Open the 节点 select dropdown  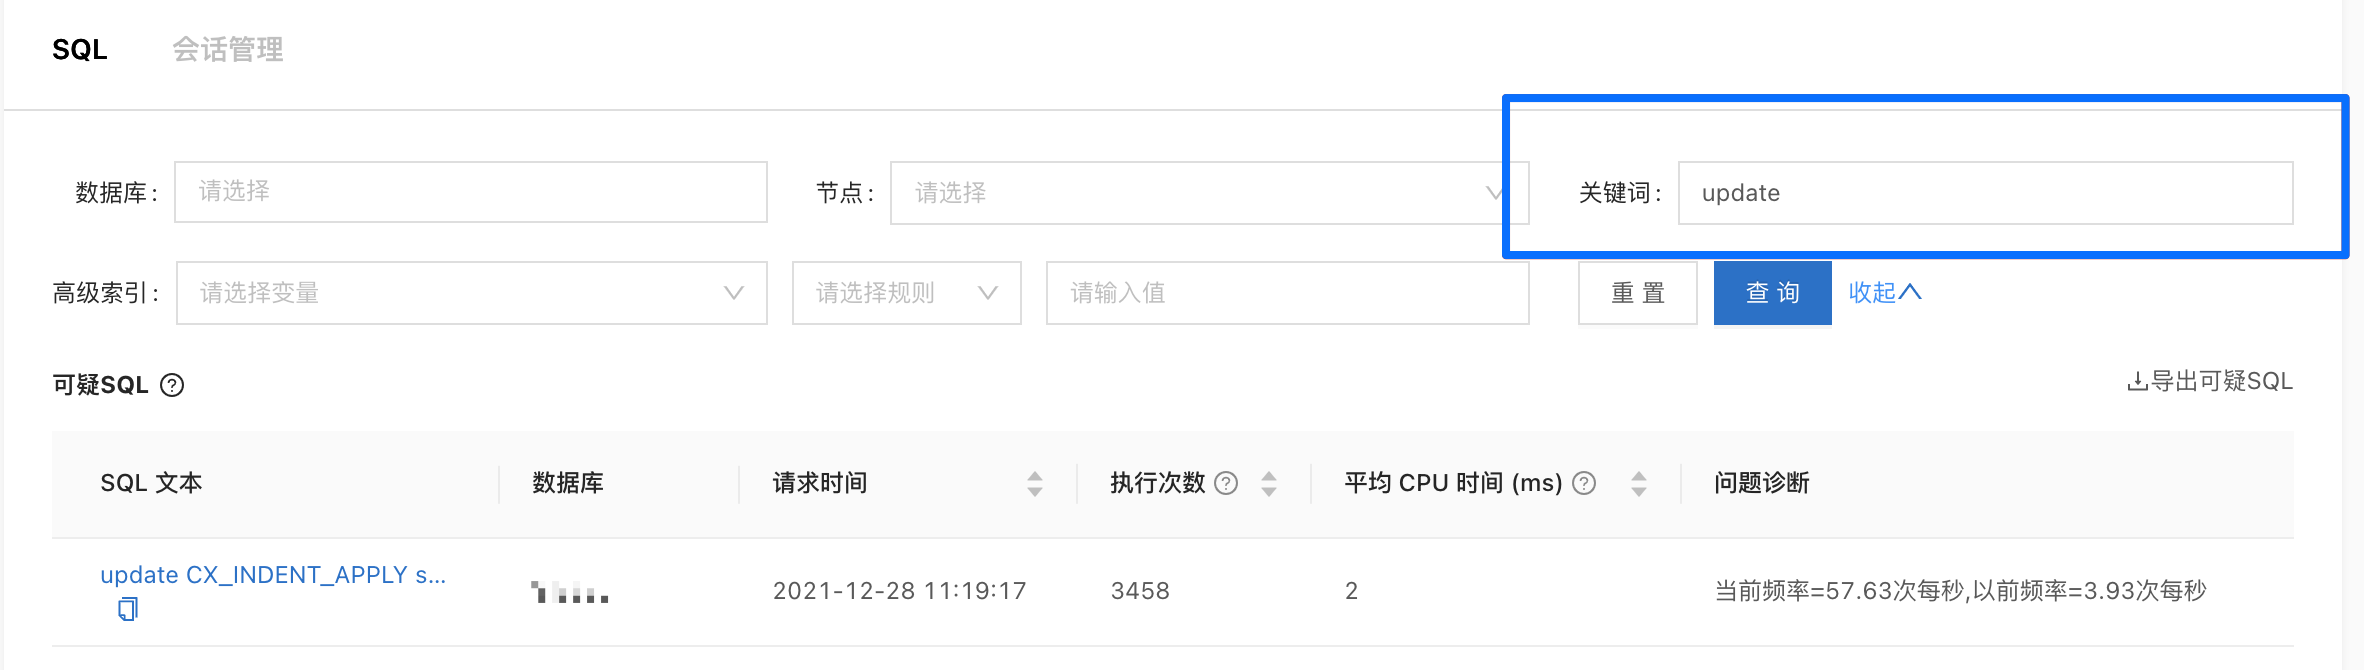coord(1209,193)
